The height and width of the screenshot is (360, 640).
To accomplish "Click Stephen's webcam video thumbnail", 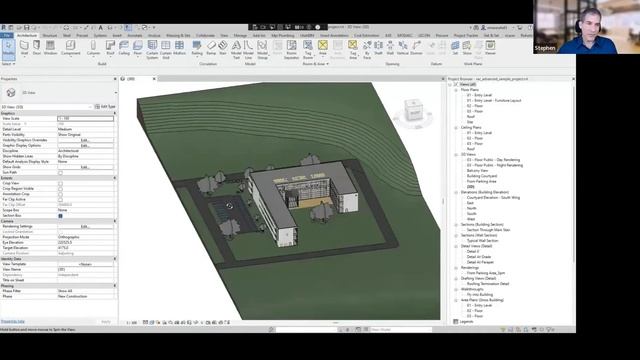I will [587, 27].
